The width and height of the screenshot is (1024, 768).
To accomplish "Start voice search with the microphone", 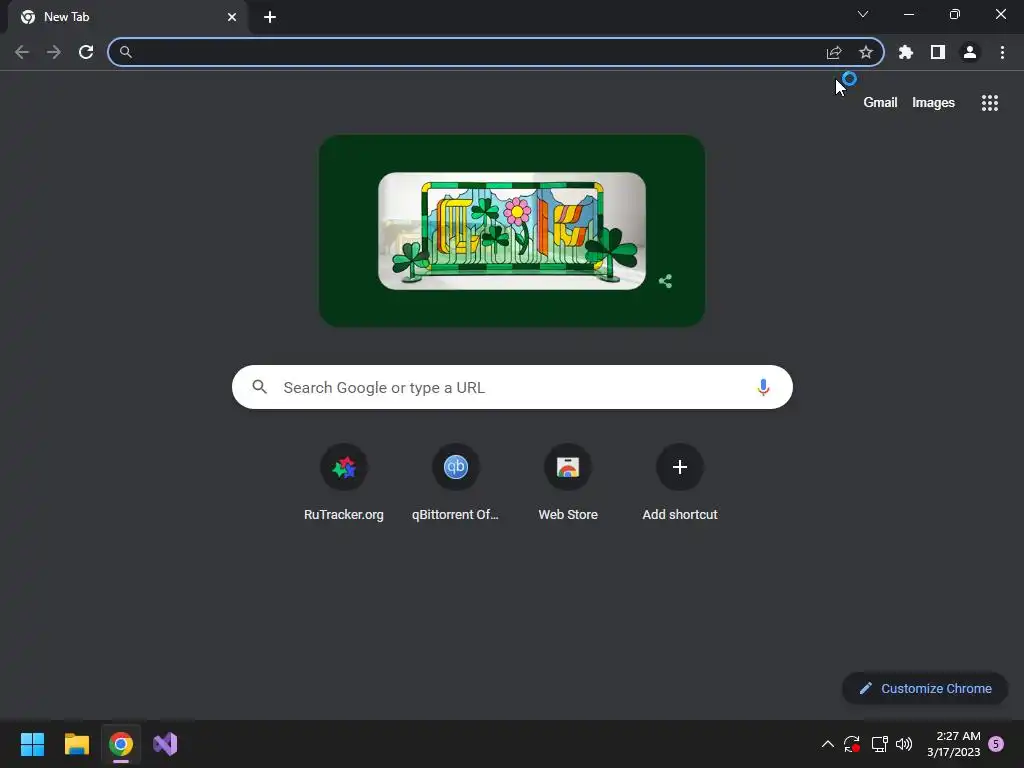I will pos(763,387).
